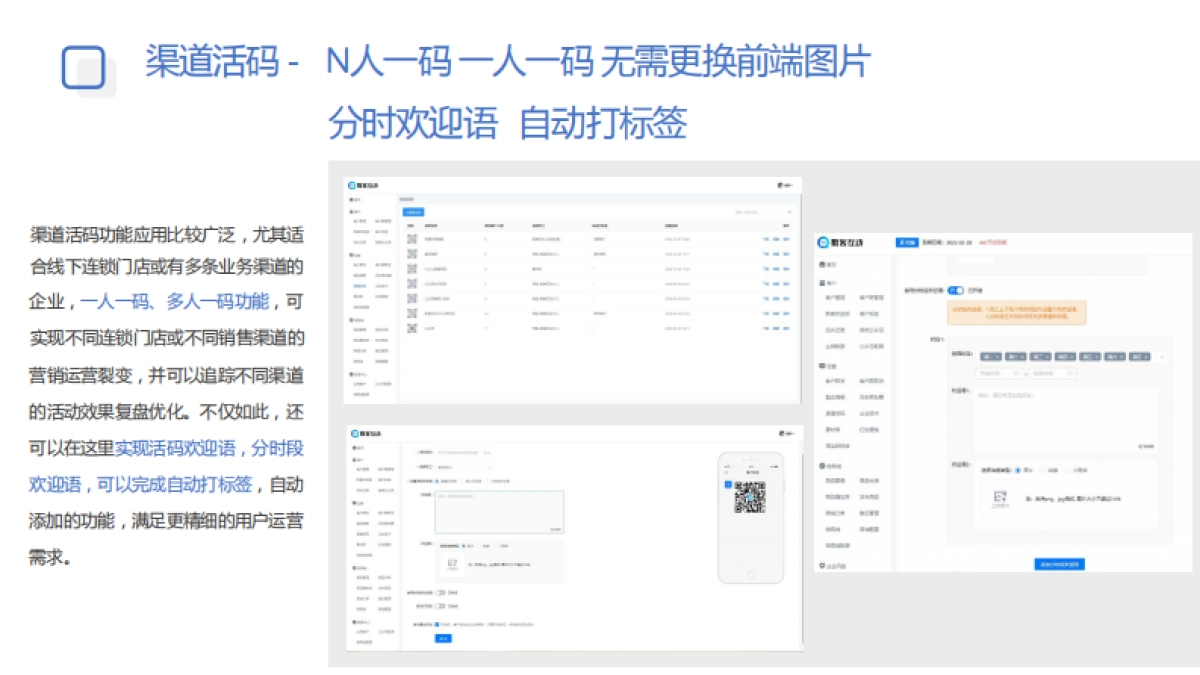The image size is (1200, 675).
Task: Click the upload picture icon in right-side form
Action: (x=999, y=499)
